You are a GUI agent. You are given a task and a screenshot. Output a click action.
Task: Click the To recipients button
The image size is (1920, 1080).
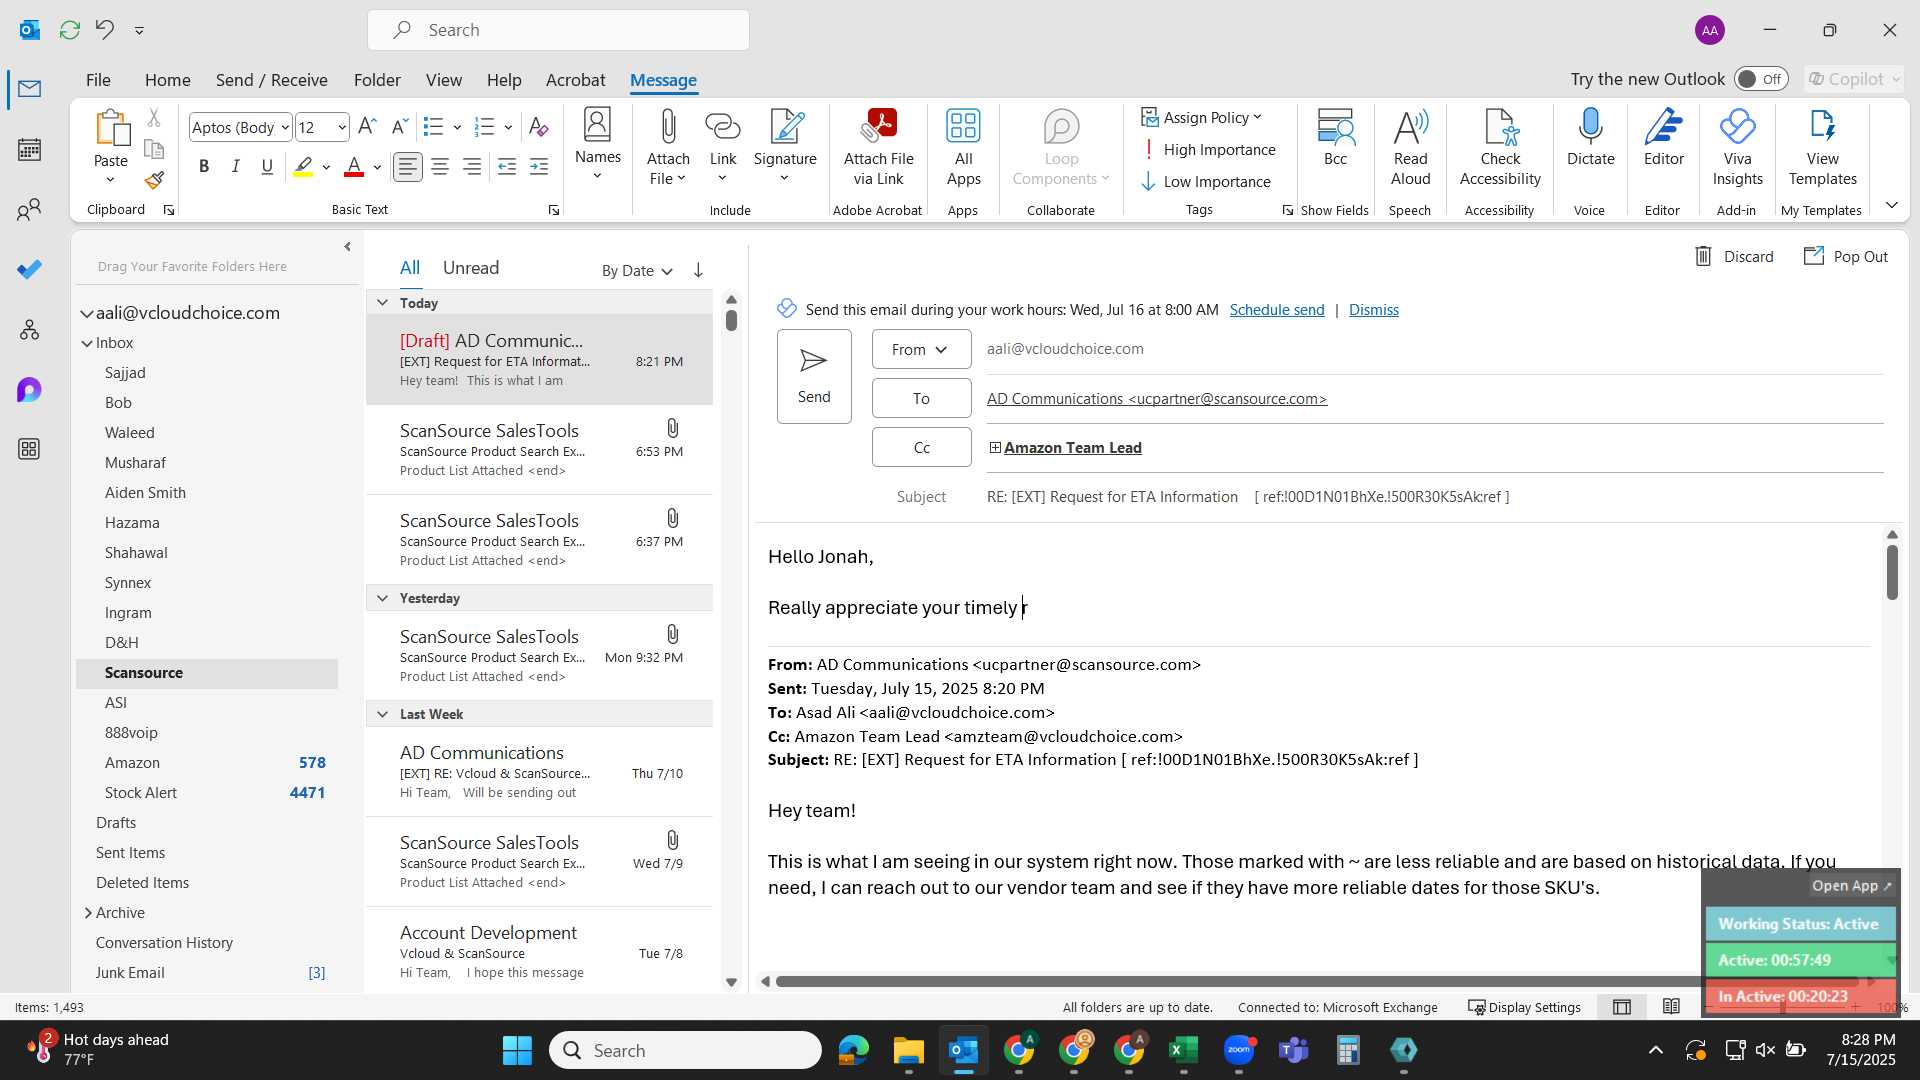click(921, 398)
